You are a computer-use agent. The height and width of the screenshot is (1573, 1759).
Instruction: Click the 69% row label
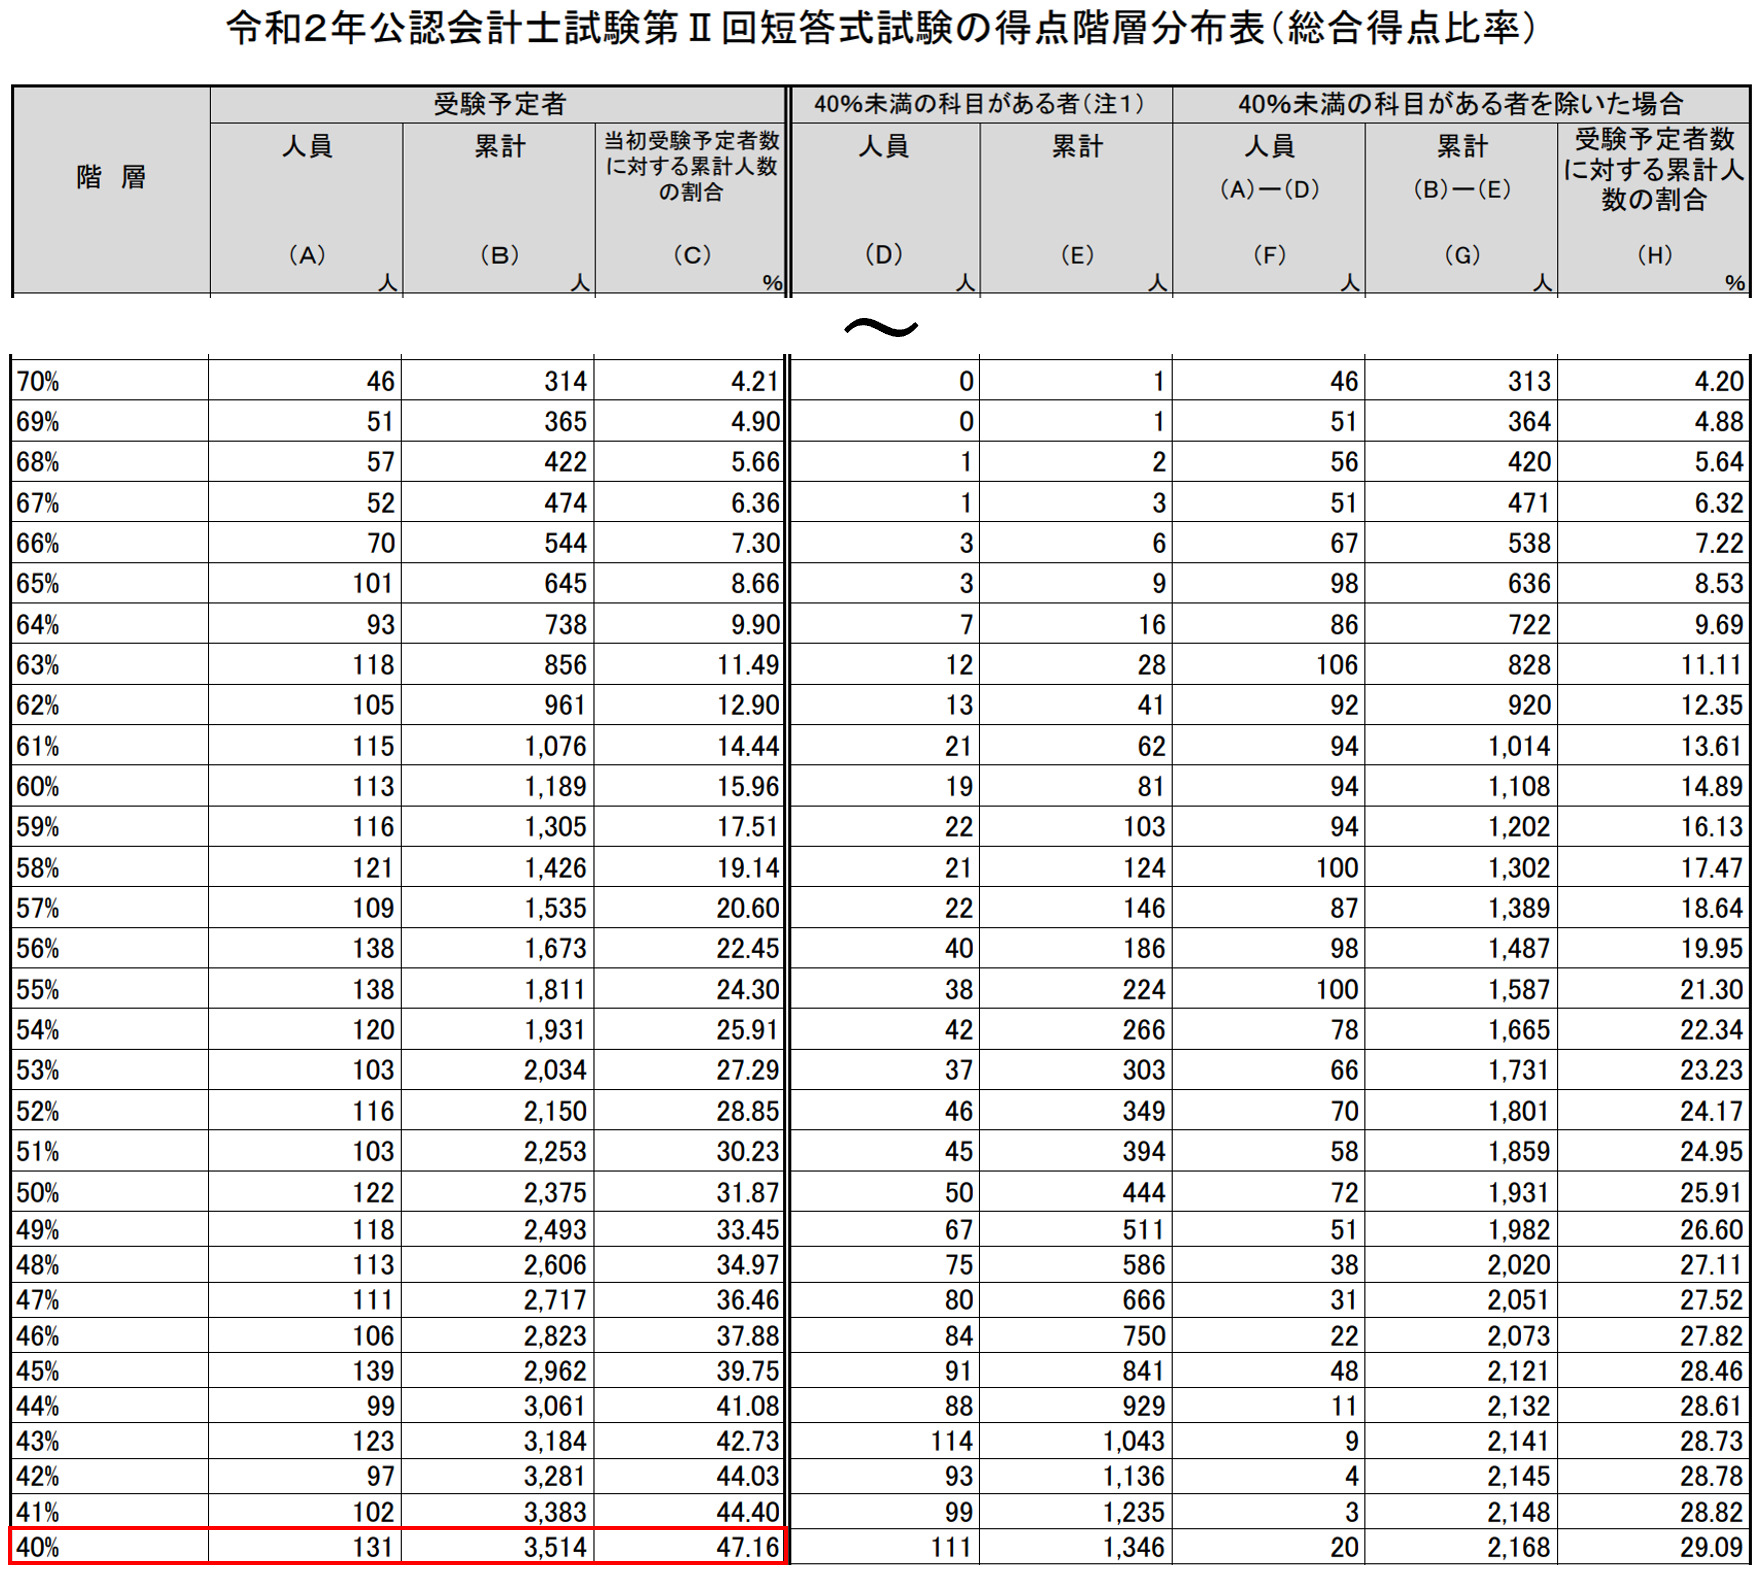pos(38,422)
